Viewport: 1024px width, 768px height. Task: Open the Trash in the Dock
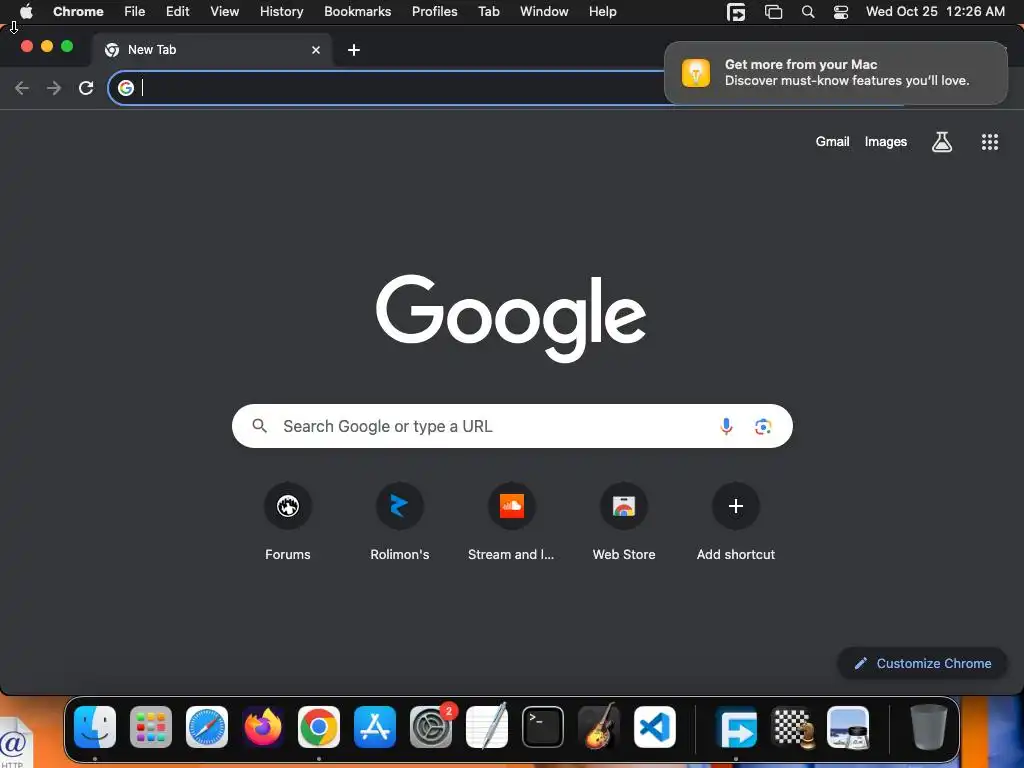[x=929, y=727]
